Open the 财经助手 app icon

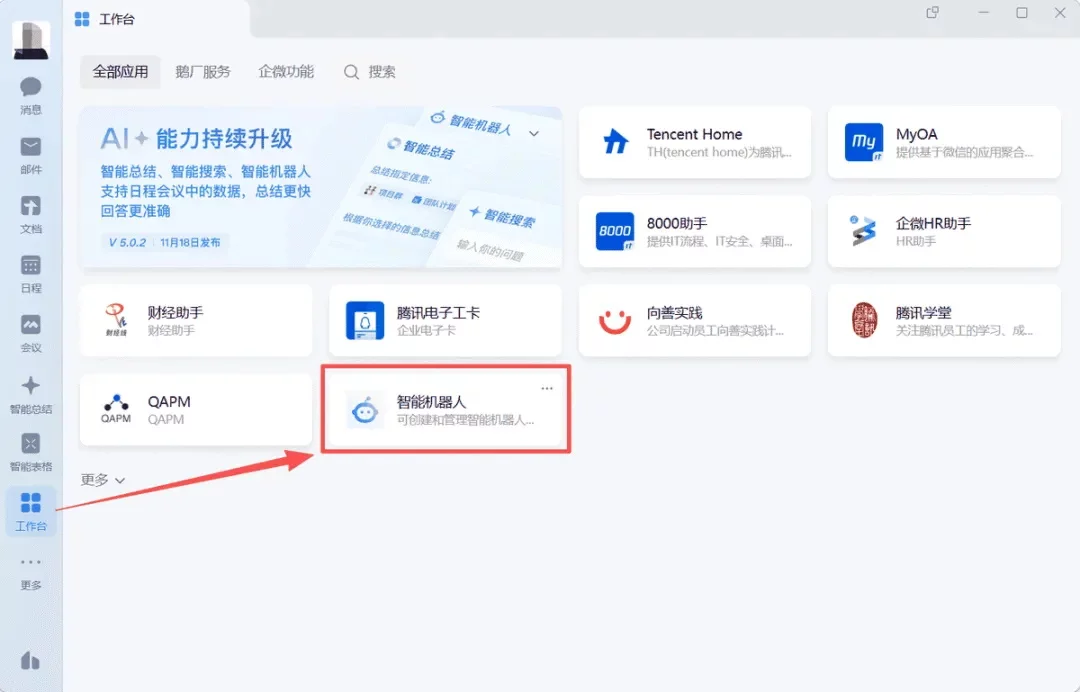tap(116, 320)
